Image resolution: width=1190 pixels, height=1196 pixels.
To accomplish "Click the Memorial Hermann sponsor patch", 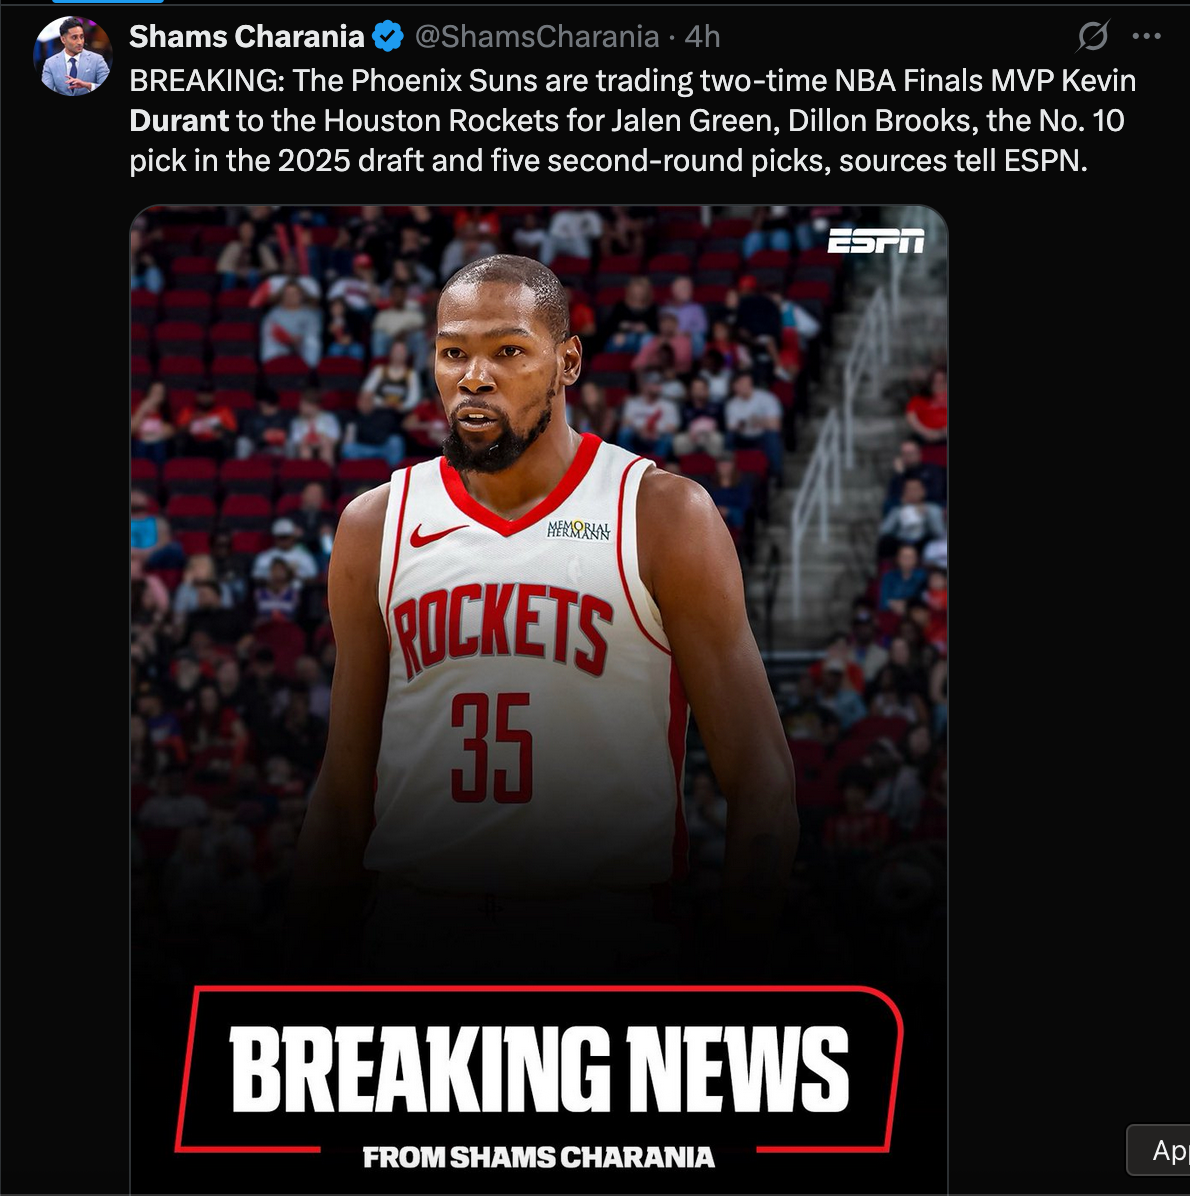I will coord(579,531).
